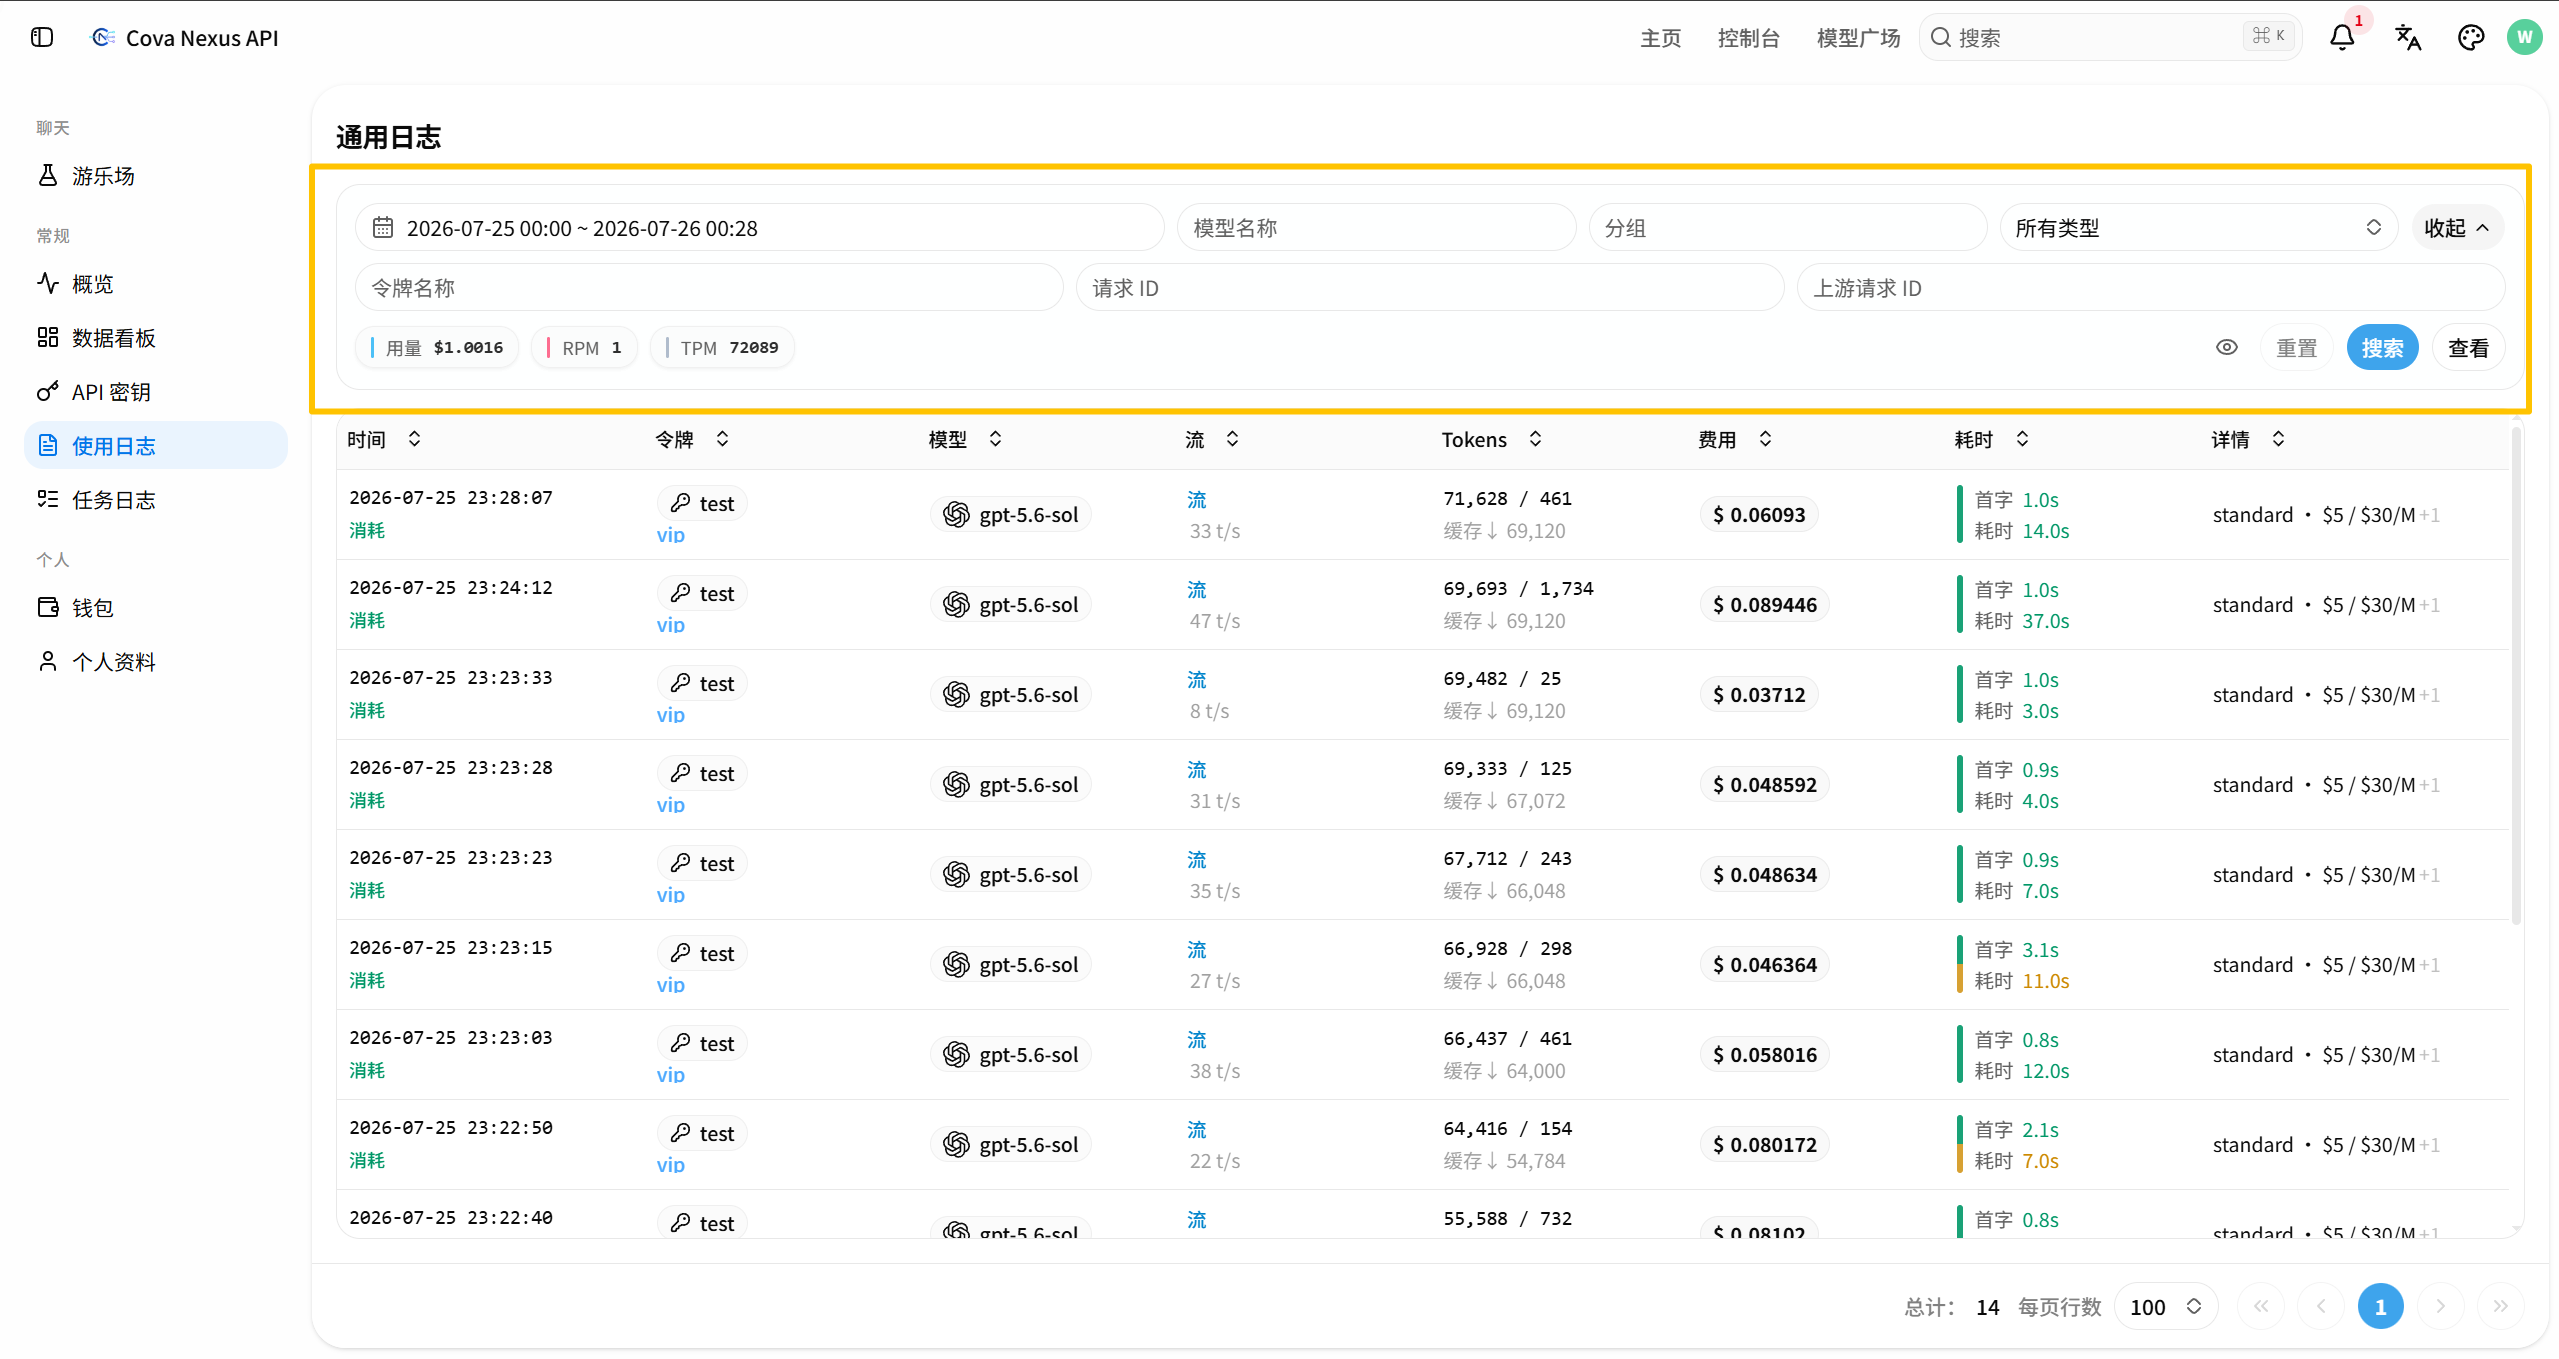This screenshot has width=2559, height=1359.
Task: Open 钱包 wallet in sidebar
Action: (155, 608)
